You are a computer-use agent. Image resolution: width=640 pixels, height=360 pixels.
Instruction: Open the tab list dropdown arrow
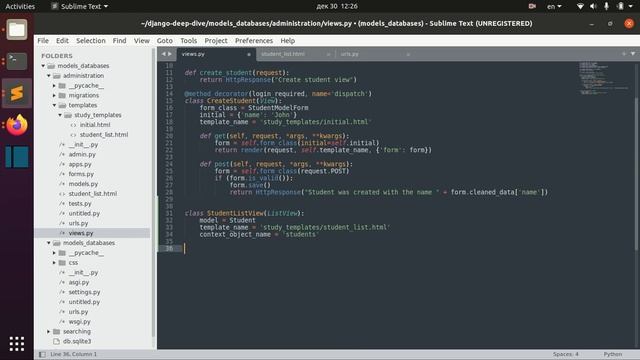point(633,53)
